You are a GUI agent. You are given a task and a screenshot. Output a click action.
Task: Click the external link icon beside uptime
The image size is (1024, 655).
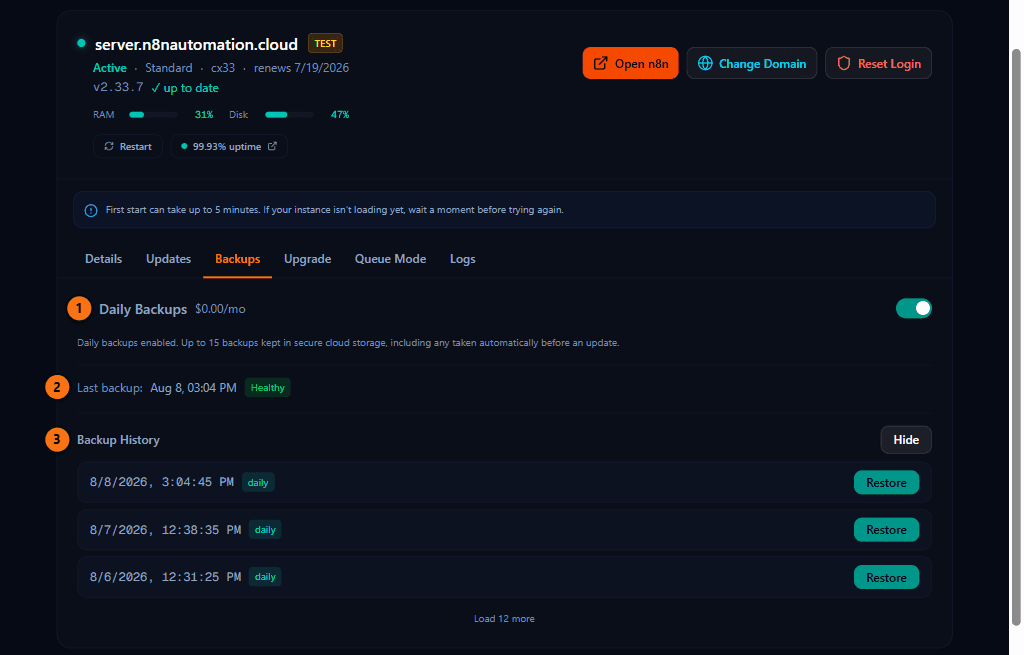coord(272,146)
